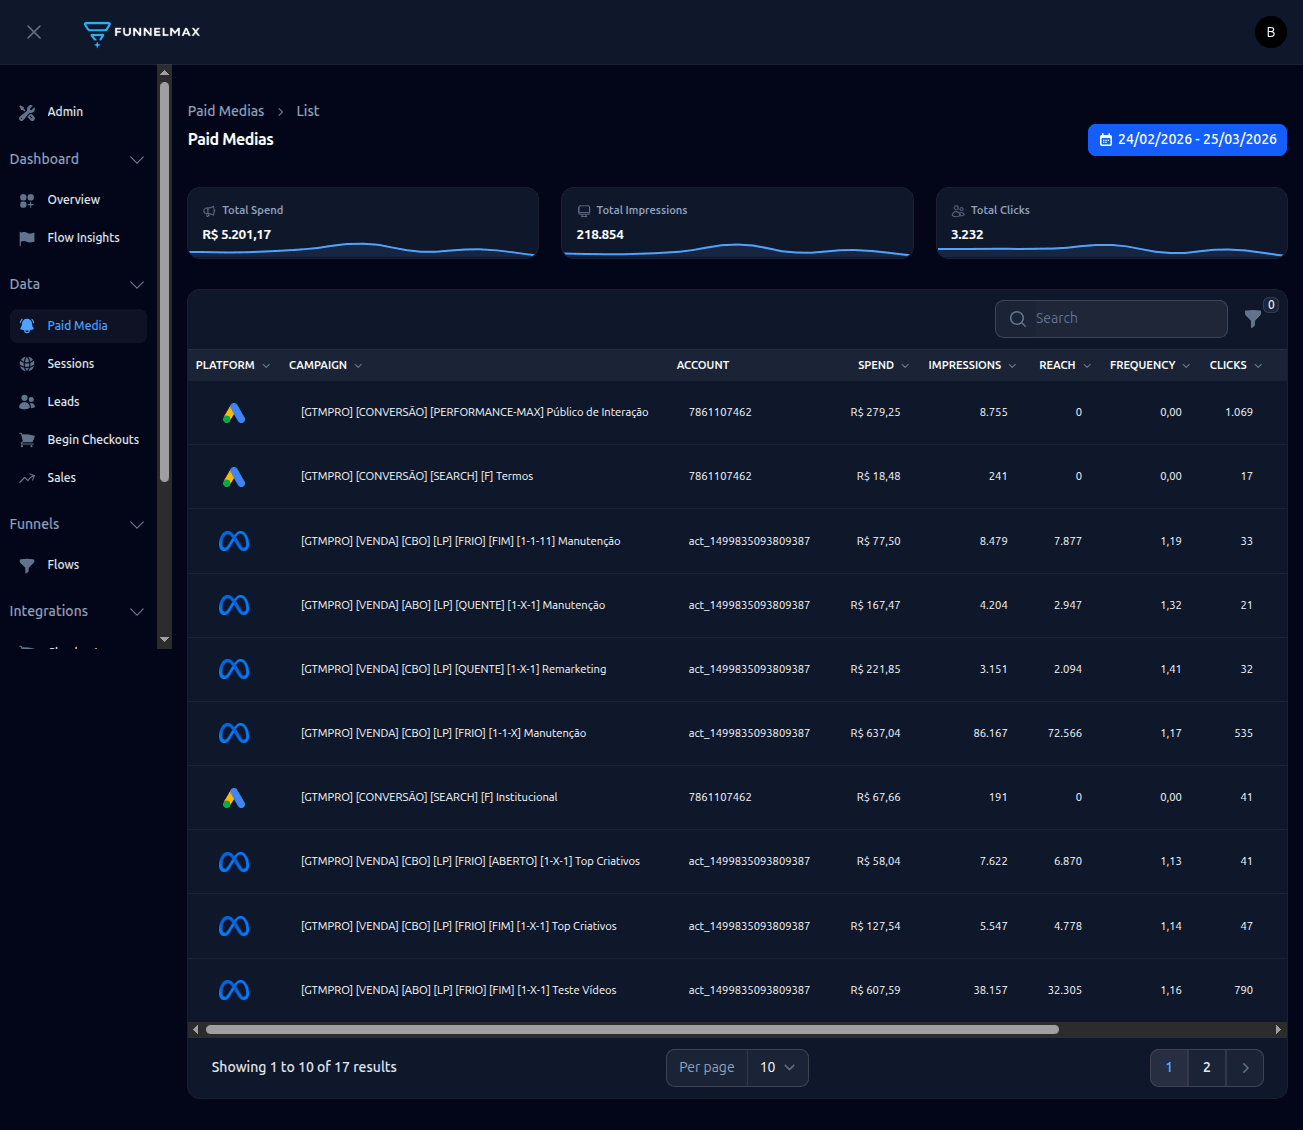This screenshot has width=1303, height=1130.
Task: Click the Begin Checkouts cart icon
Action: click(27, 439)
